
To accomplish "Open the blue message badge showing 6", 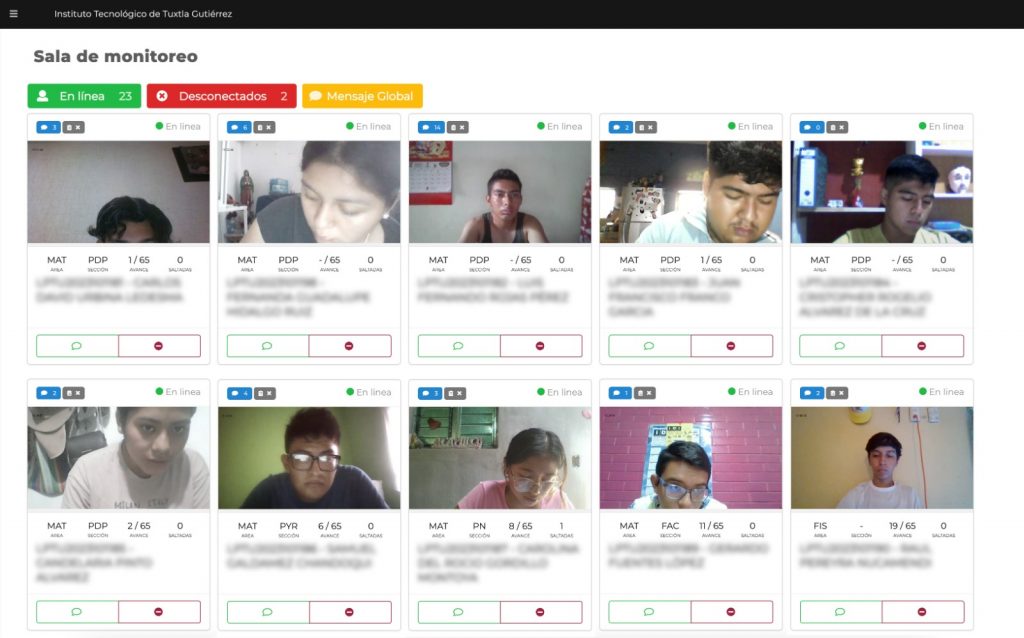I will (x=239, y=127).
